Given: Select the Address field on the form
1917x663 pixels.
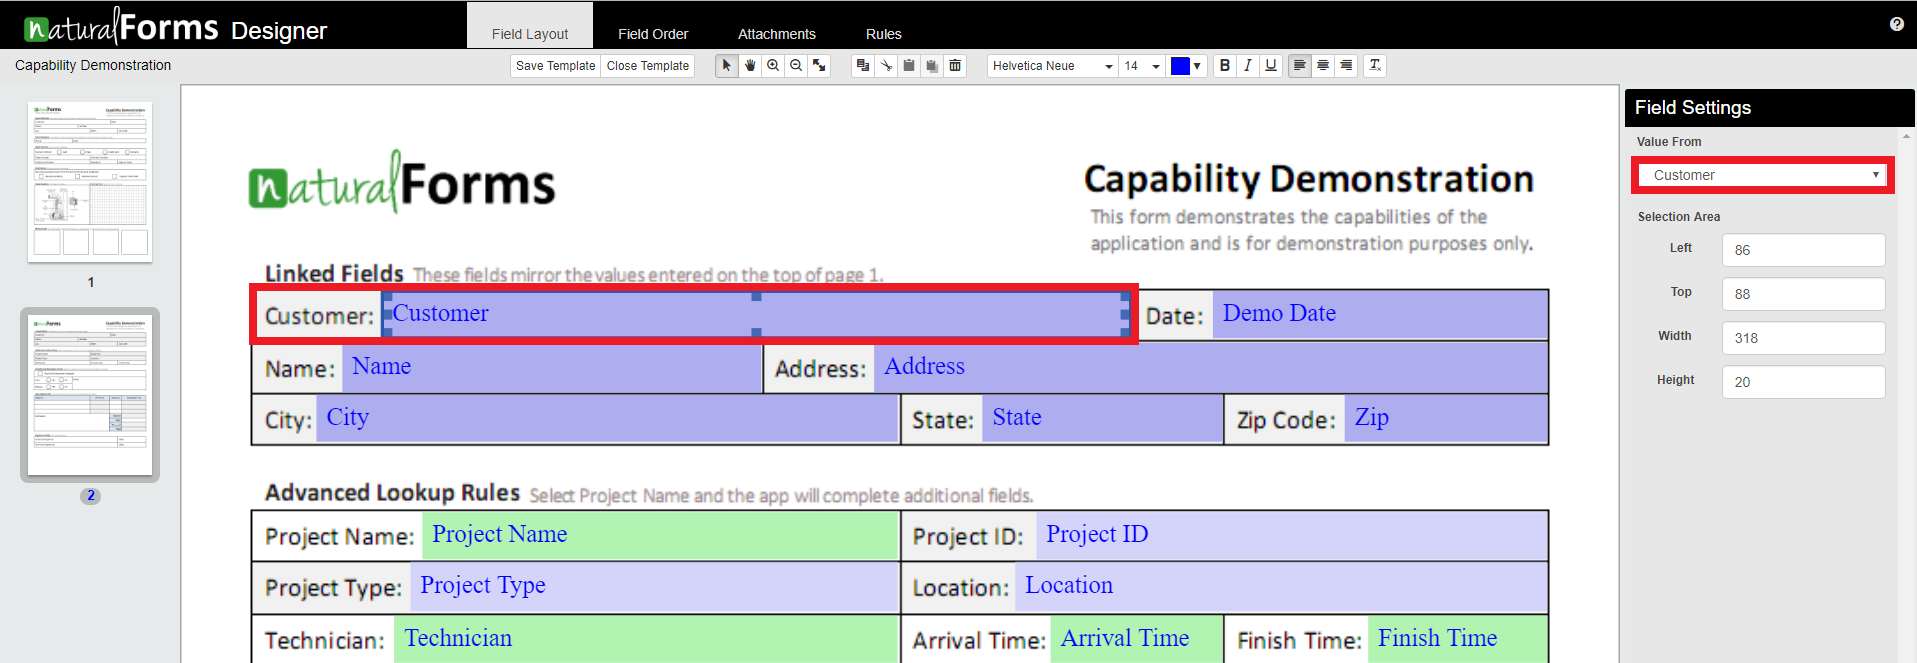Looking at the screenshot, I should pyautogui.click(x=1210, y=367).
